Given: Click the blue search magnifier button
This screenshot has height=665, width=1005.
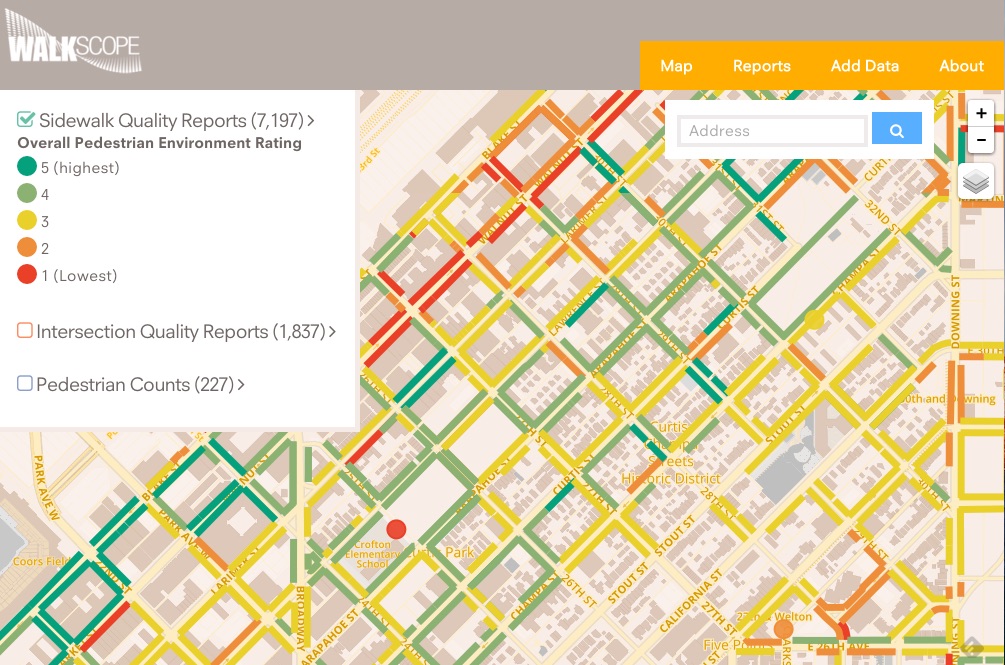Looking at the screenshot, I should [x=897, y=129].
